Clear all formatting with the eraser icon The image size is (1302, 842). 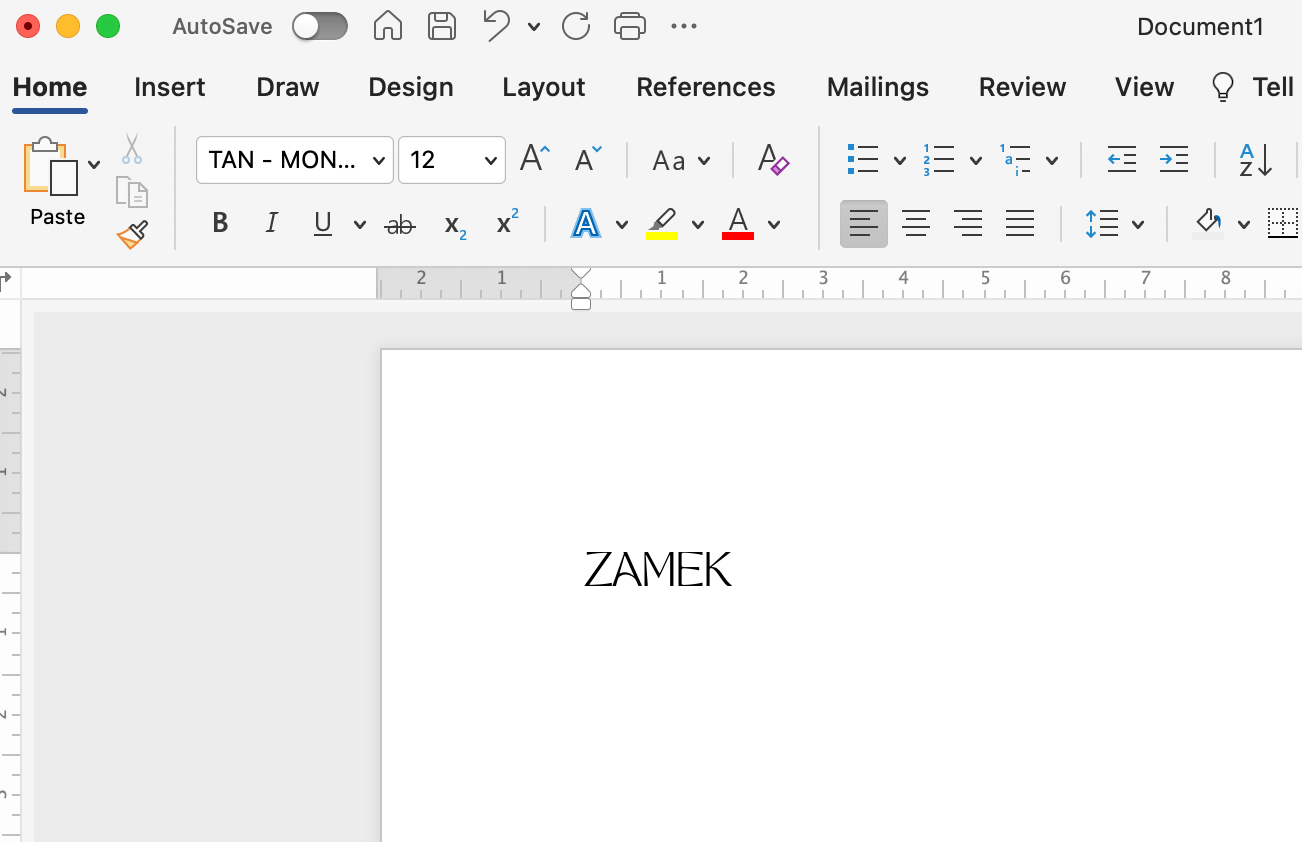(772, 159)
